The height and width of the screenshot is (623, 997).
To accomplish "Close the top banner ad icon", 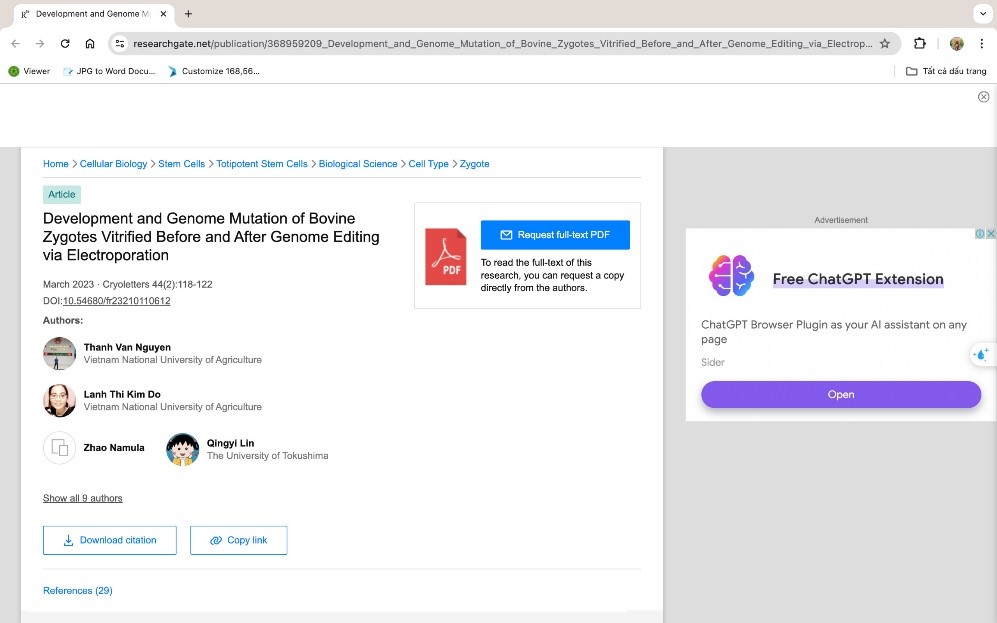I will pos(983,97).
